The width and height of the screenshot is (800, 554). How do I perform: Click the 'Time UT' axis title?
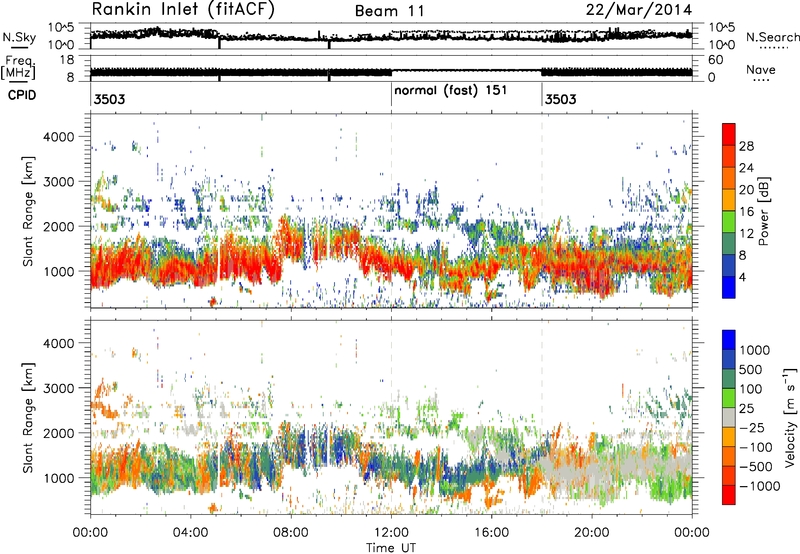coord(391,547)
